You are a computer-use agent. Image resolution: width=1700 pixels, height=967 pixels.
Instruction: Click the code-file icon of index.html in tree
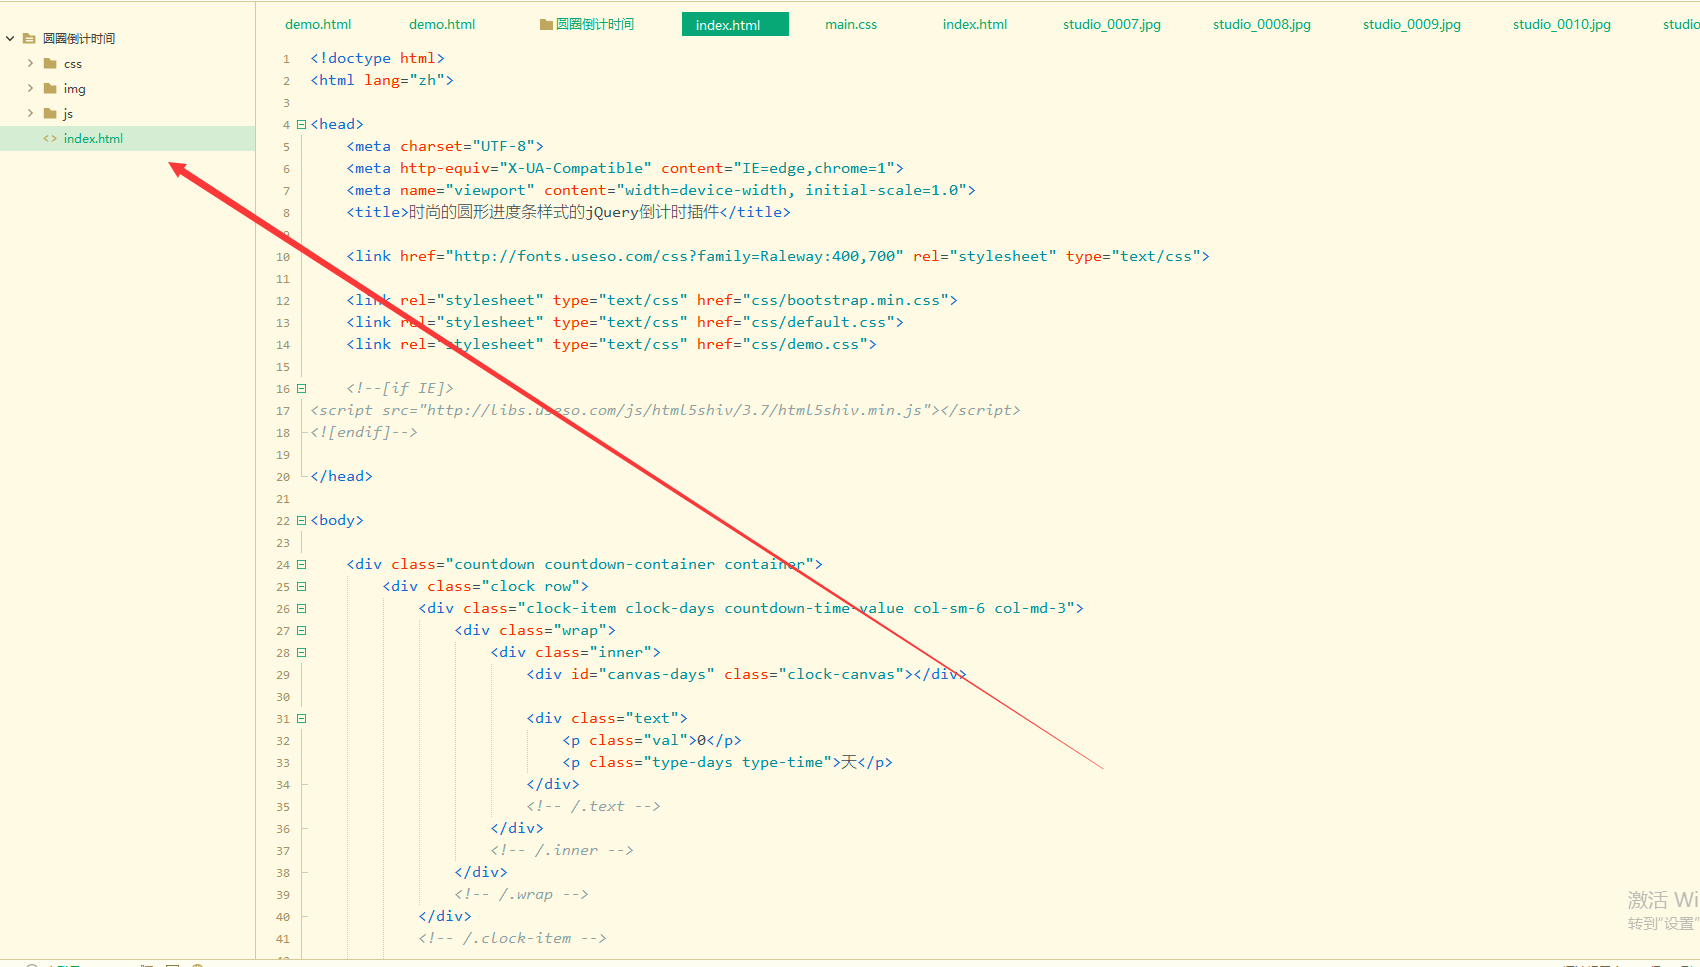coord(50,139)
